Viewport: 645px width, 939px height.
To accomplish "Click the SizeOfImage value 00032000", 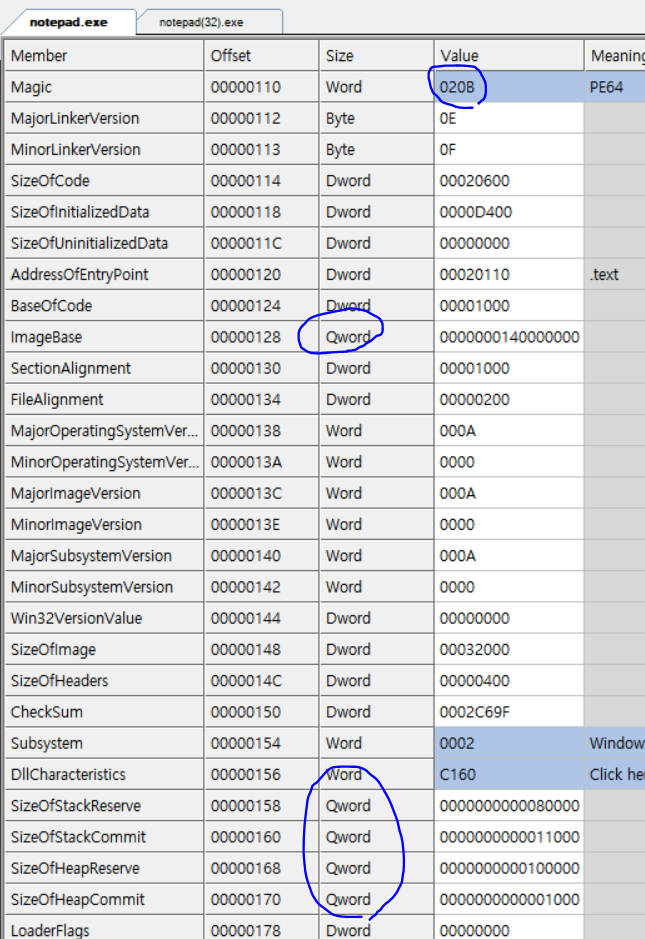I will click(x=509, y=649).
